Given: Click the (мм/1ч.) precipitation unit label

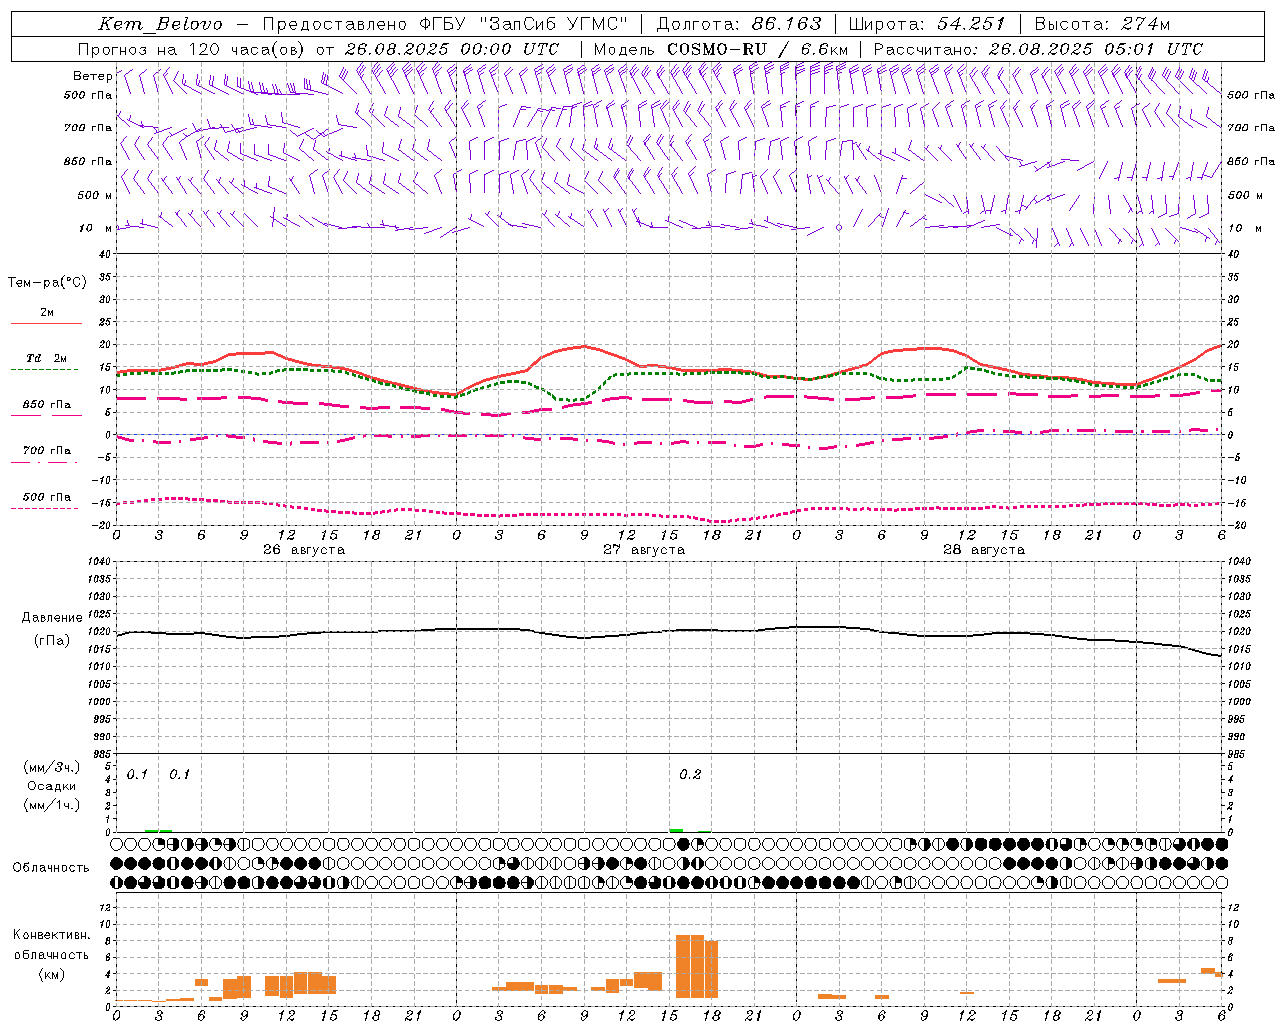Looking at the screenshot, I should [52, 805].
